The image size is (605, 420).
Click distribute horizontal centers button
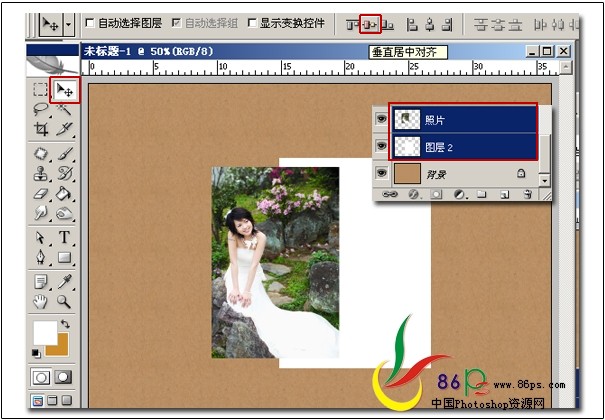coord(559,25)
